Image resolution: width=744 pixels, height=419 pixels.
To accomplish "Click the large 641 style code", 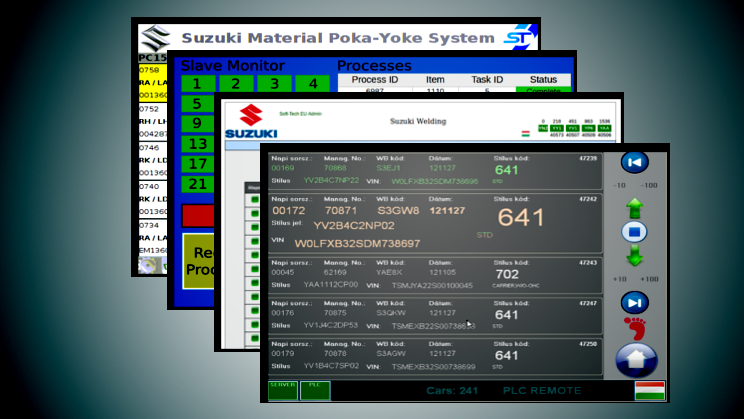I will [521, 217].
